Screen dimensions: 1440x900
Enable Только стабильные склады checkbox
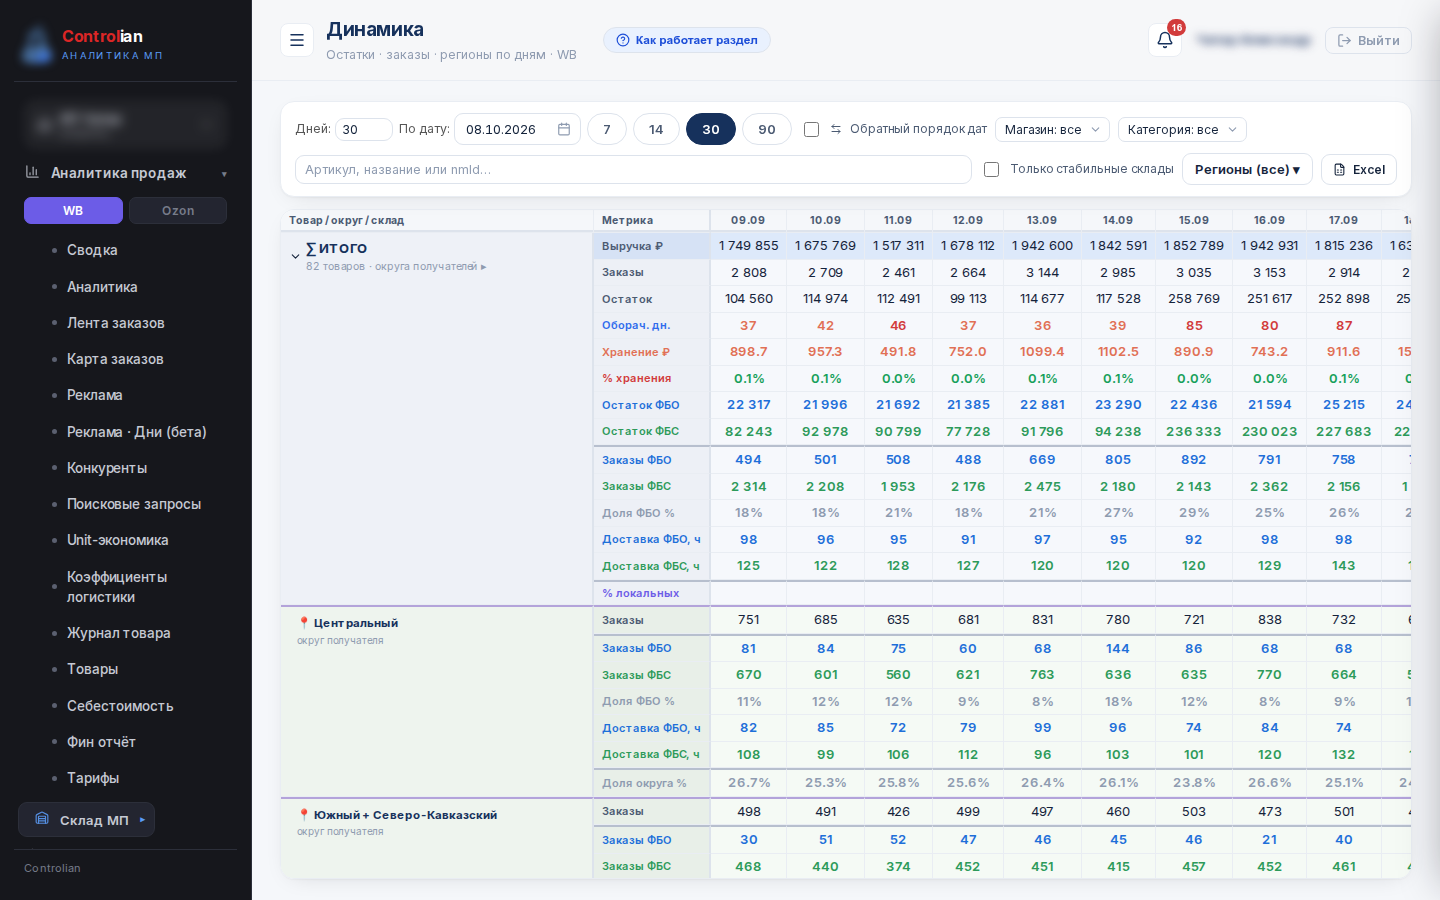coord(992,169)
